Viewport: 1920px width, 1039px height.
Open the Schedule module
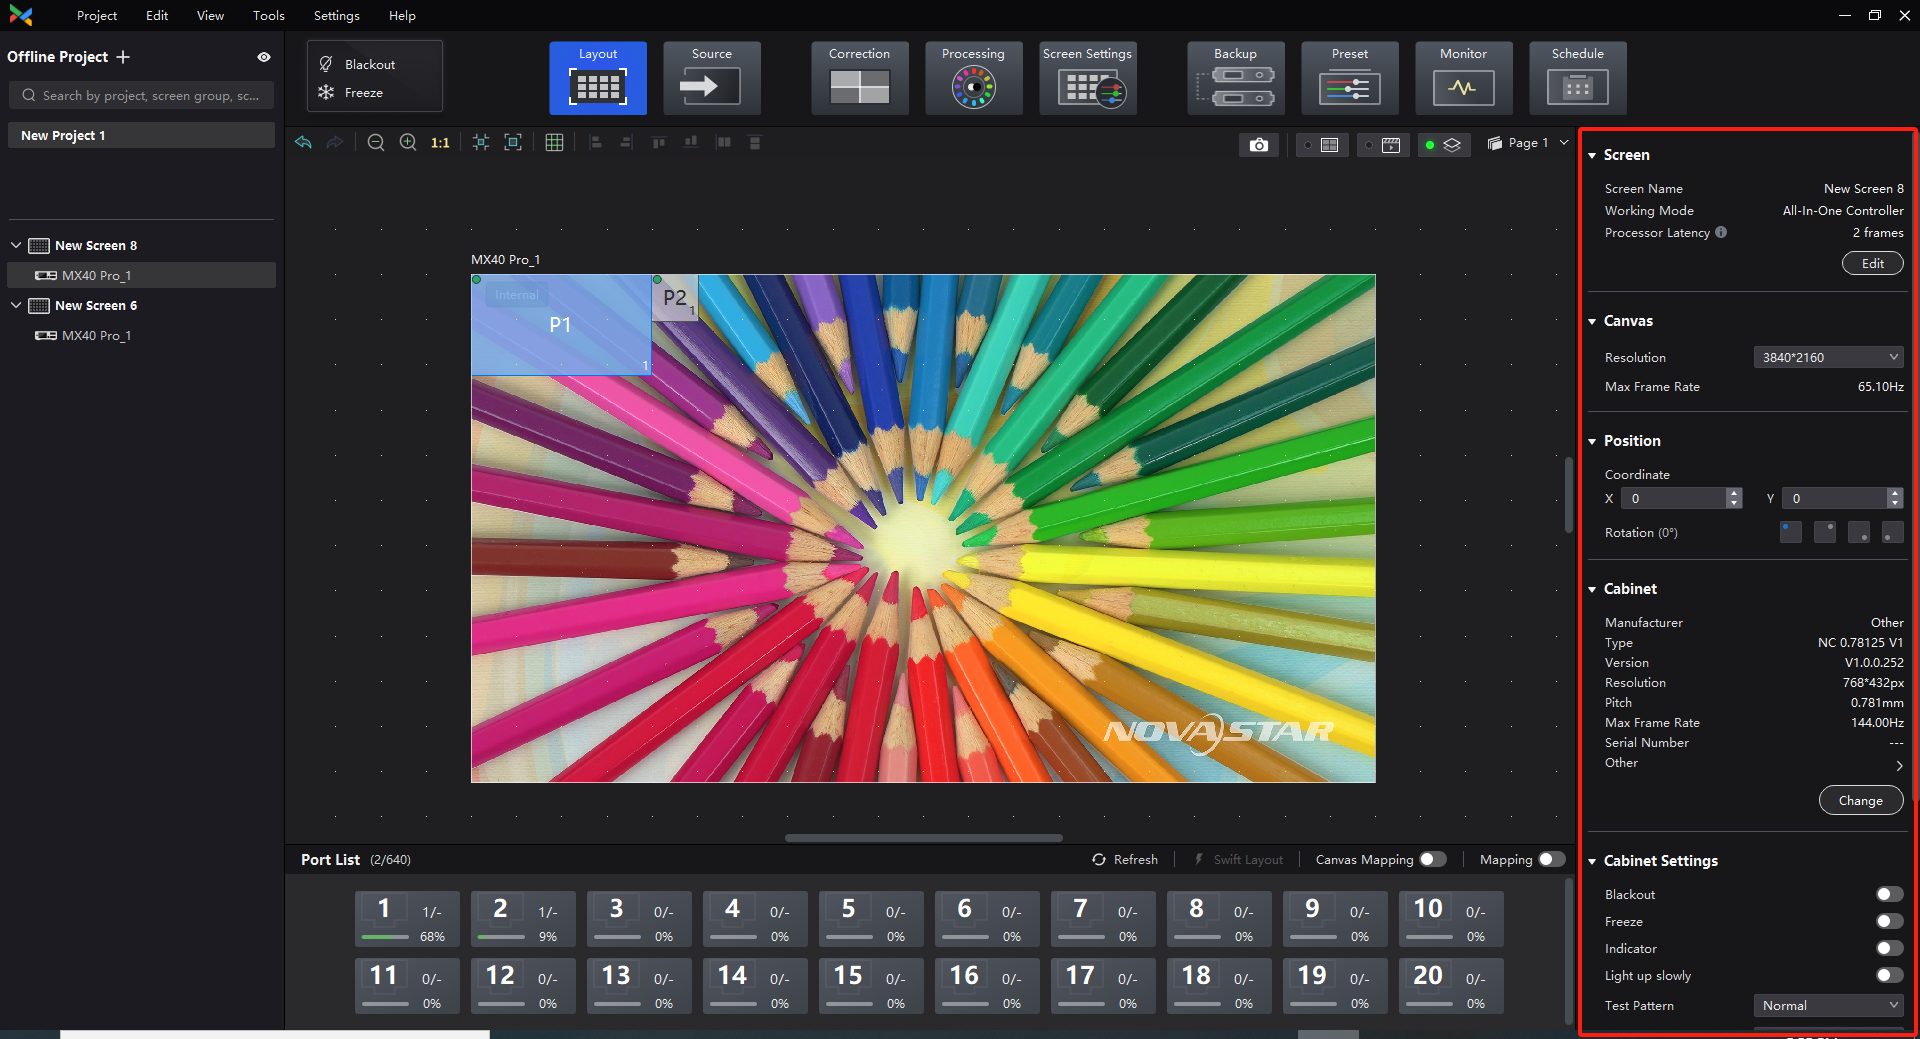(x=1577, y=78)
